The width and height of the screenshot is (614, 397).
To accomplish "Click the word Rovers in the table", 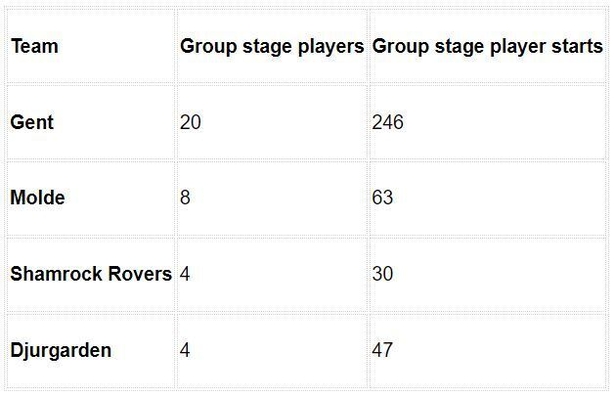I will [x=140, y=274].
